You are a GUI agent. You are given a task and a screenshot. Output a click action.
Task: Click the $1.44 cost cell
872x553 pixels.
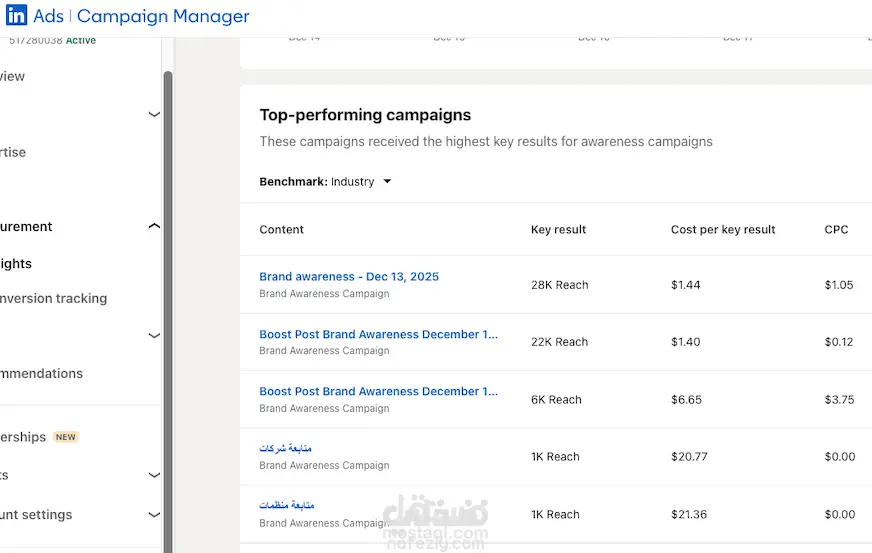pos(685,285)
